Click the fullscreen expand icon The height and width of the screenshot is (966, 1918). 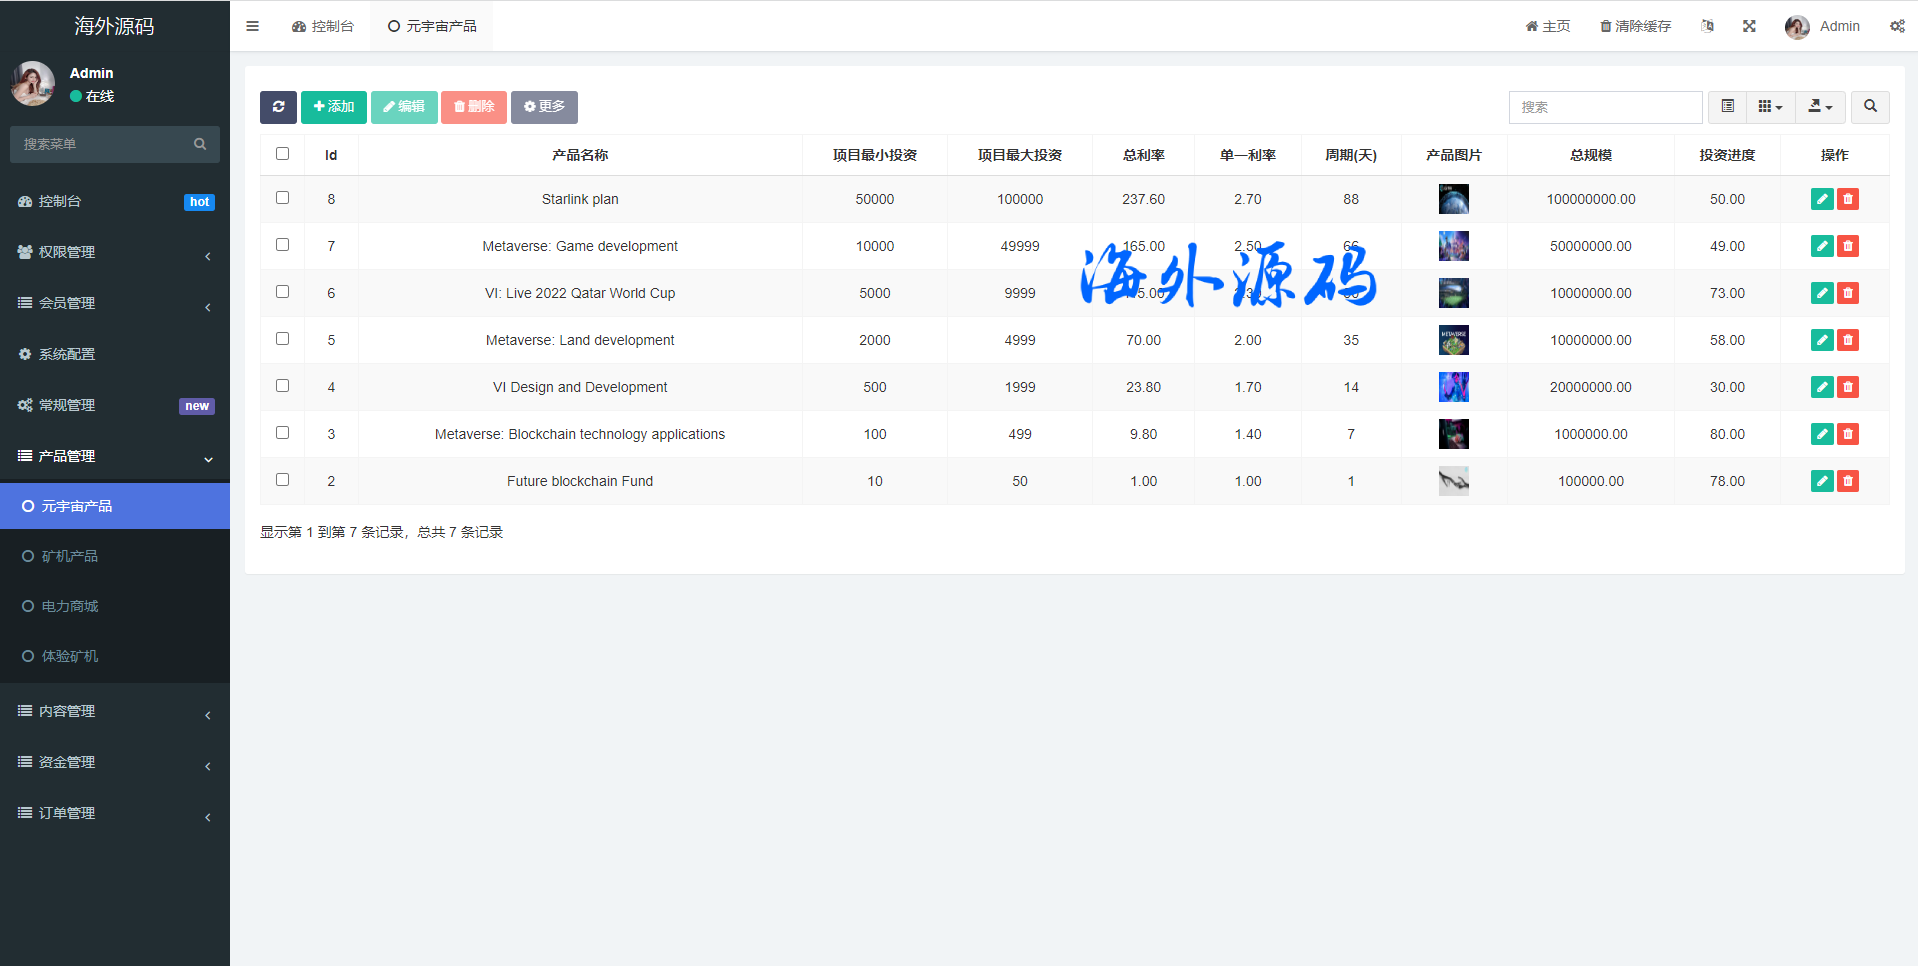[x=1749, y=26]
